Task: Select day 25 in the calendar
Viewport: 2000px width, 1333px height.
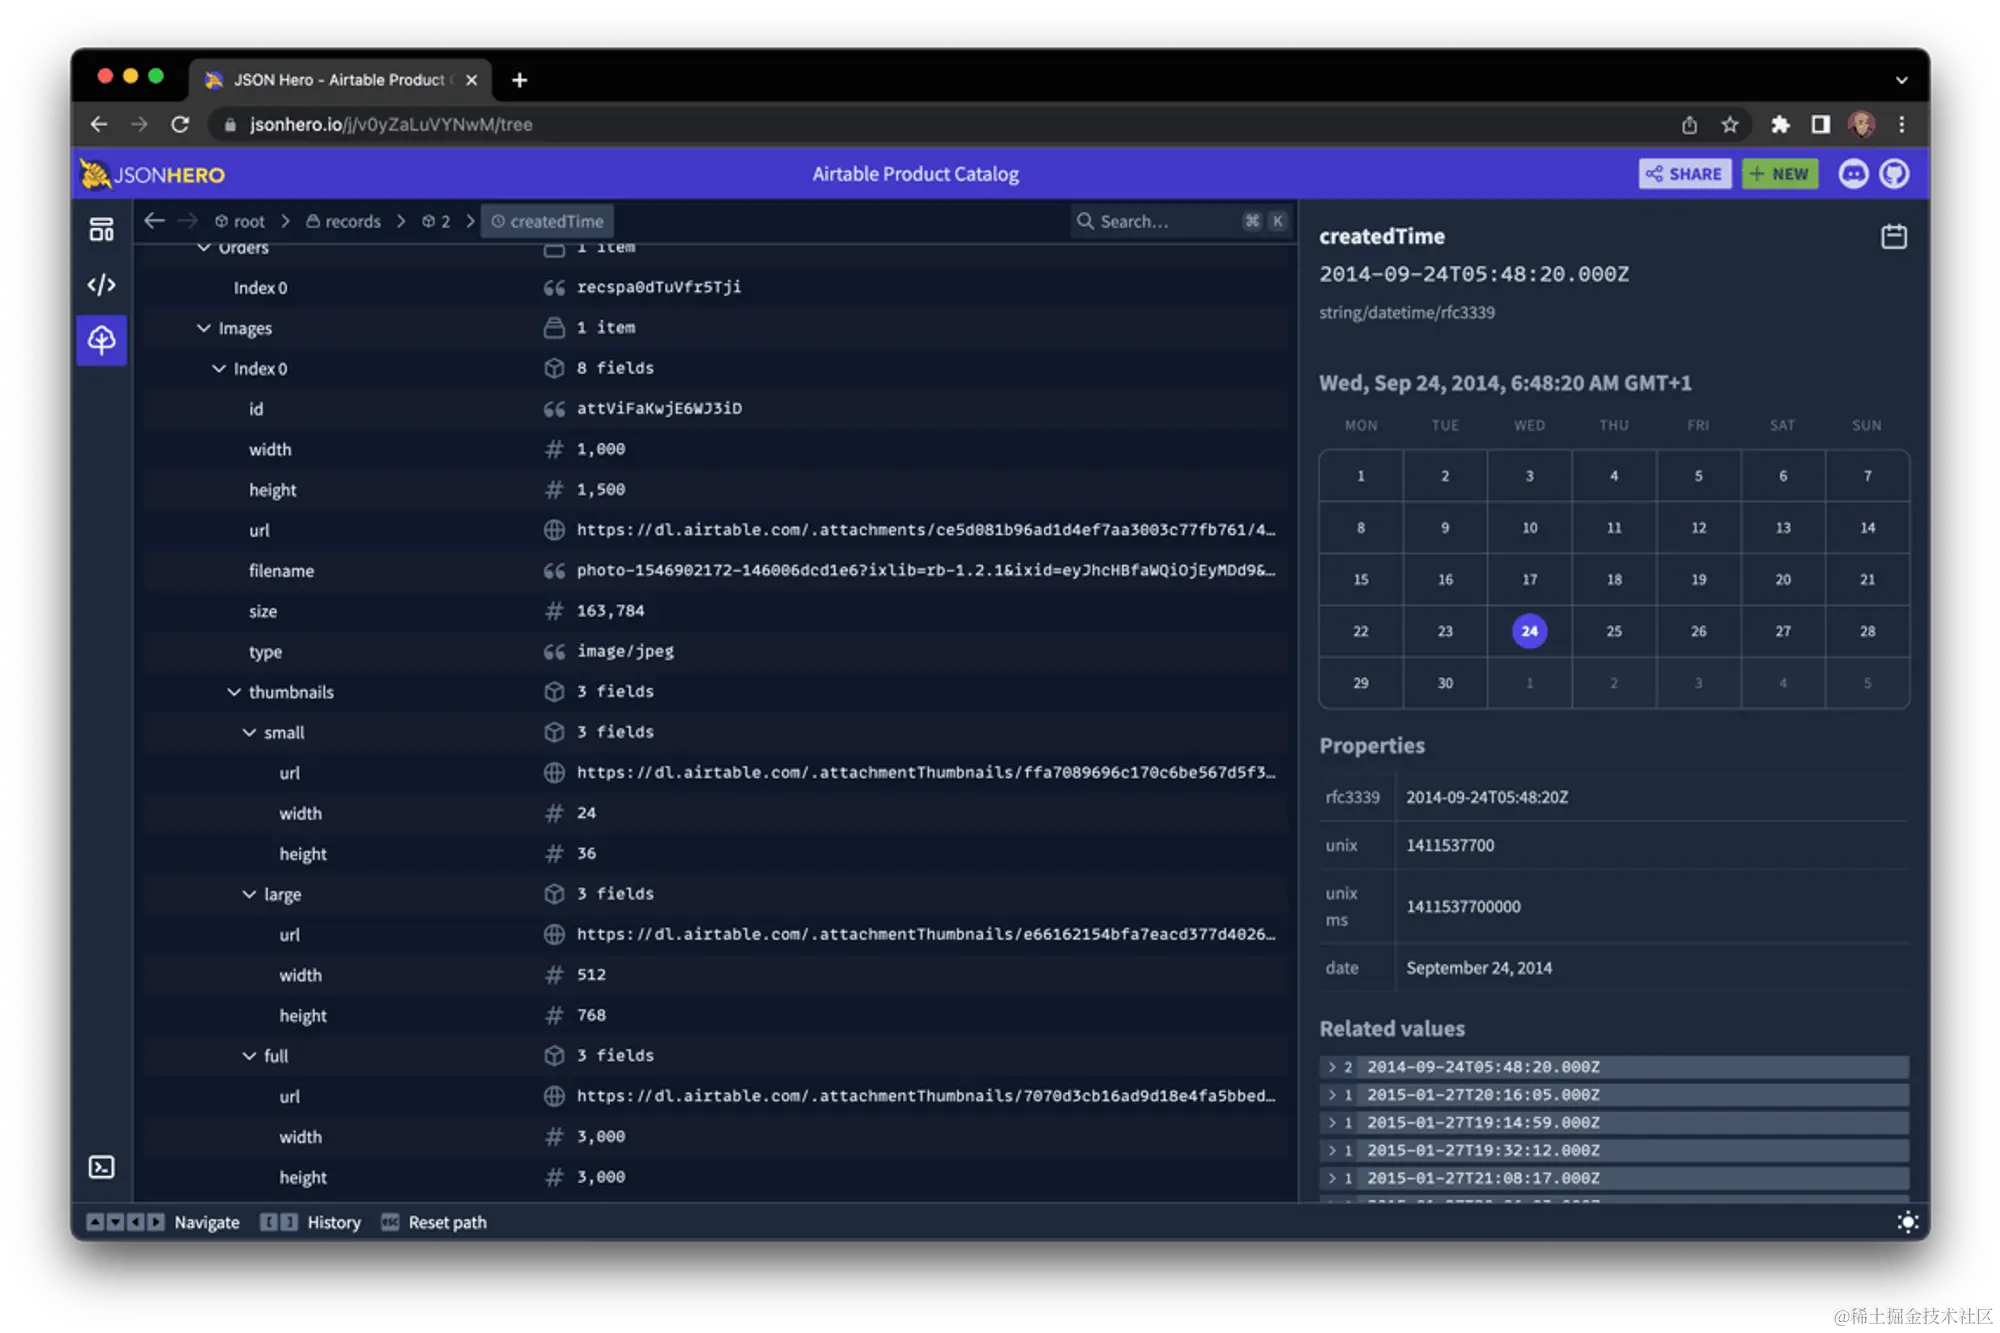Action: (x=1613, y=631)
